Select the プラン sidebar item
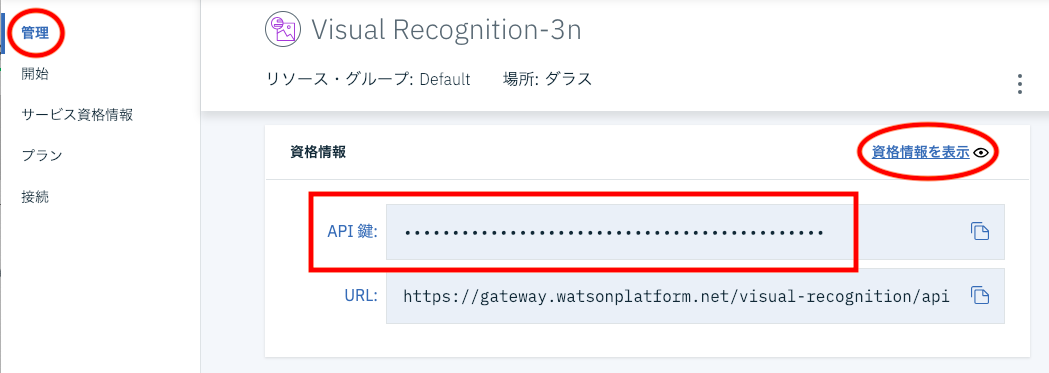This screenshot has width=1049, height=373. [x=41, y=156]
